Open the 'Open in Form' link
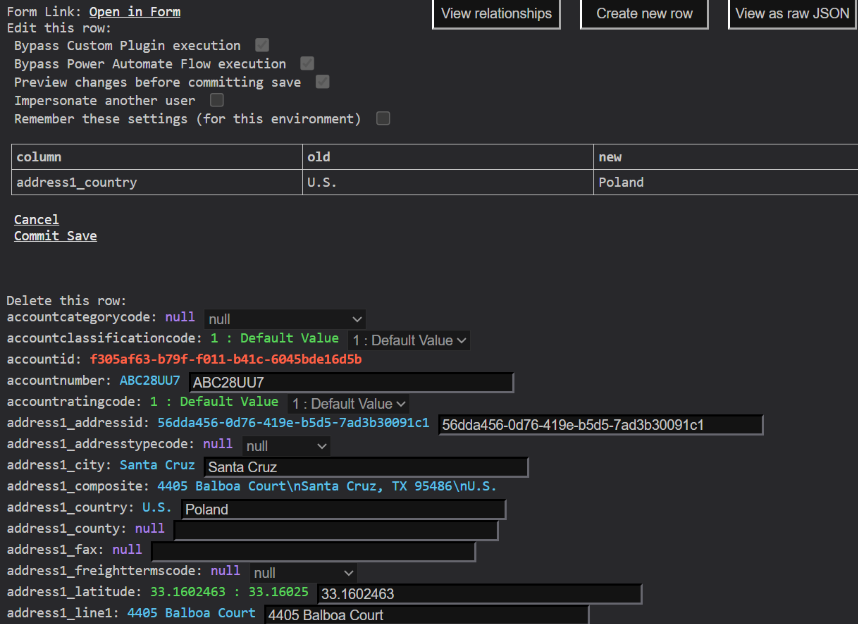858x624 pixels. pos(134,12)
